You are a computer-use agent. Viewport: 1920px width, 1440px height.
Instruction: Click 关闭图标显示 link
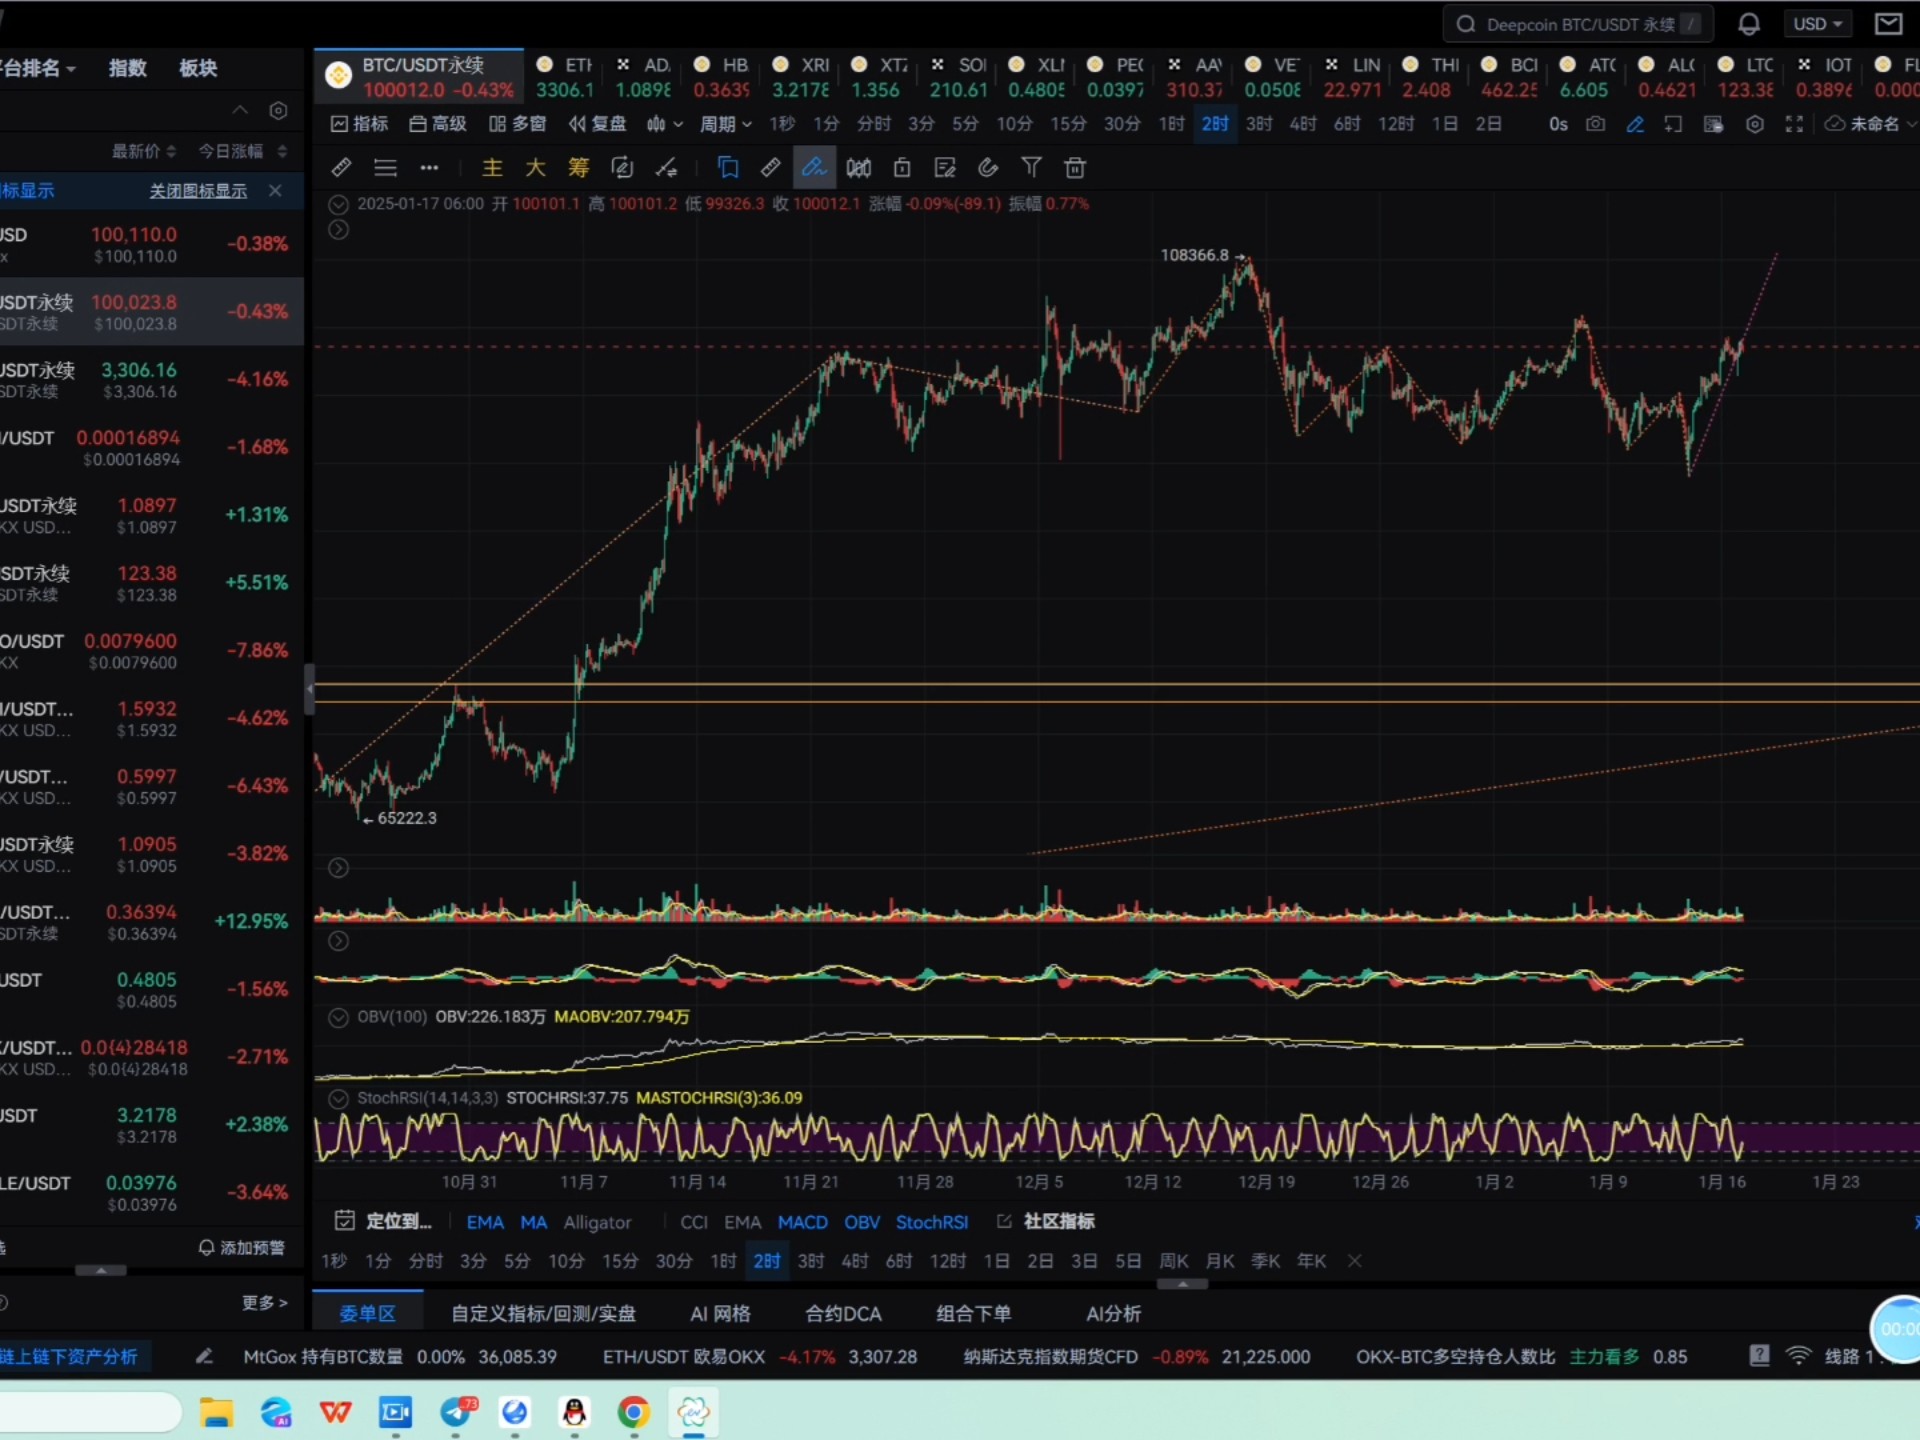tap(198, 191)
